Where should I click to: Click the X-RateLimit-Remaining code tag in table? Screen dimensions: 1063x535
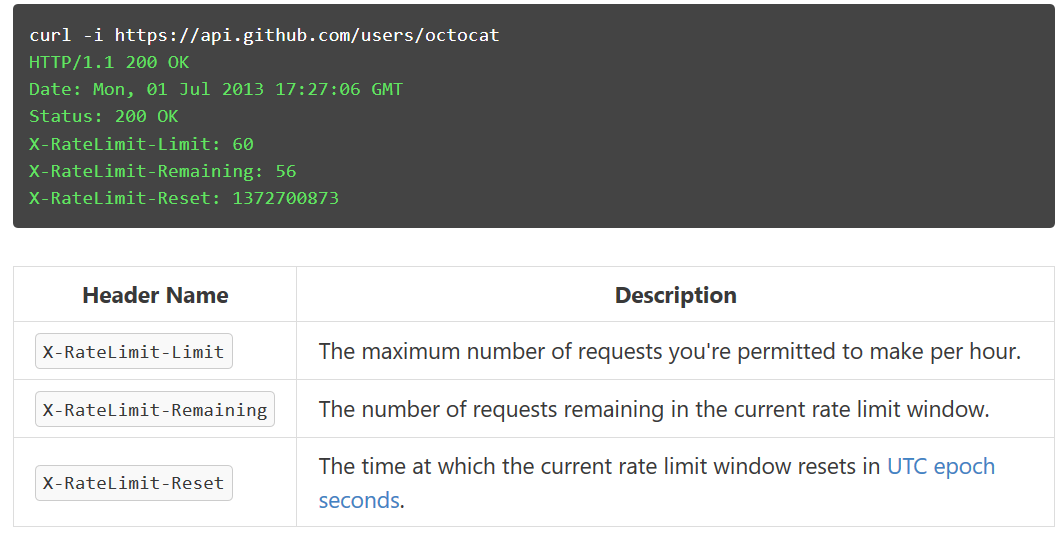[x=155, y=409]
